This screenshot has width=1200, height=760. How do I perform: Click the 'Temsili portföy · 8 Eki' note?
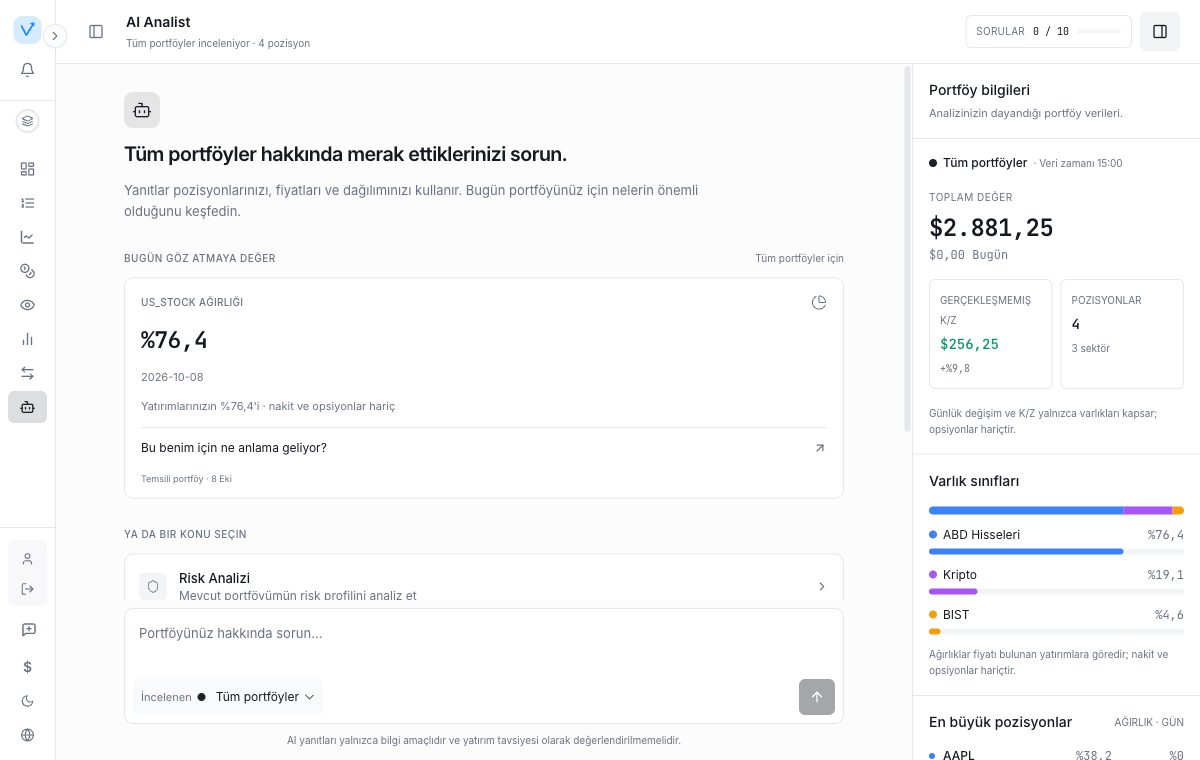point(186,479)
